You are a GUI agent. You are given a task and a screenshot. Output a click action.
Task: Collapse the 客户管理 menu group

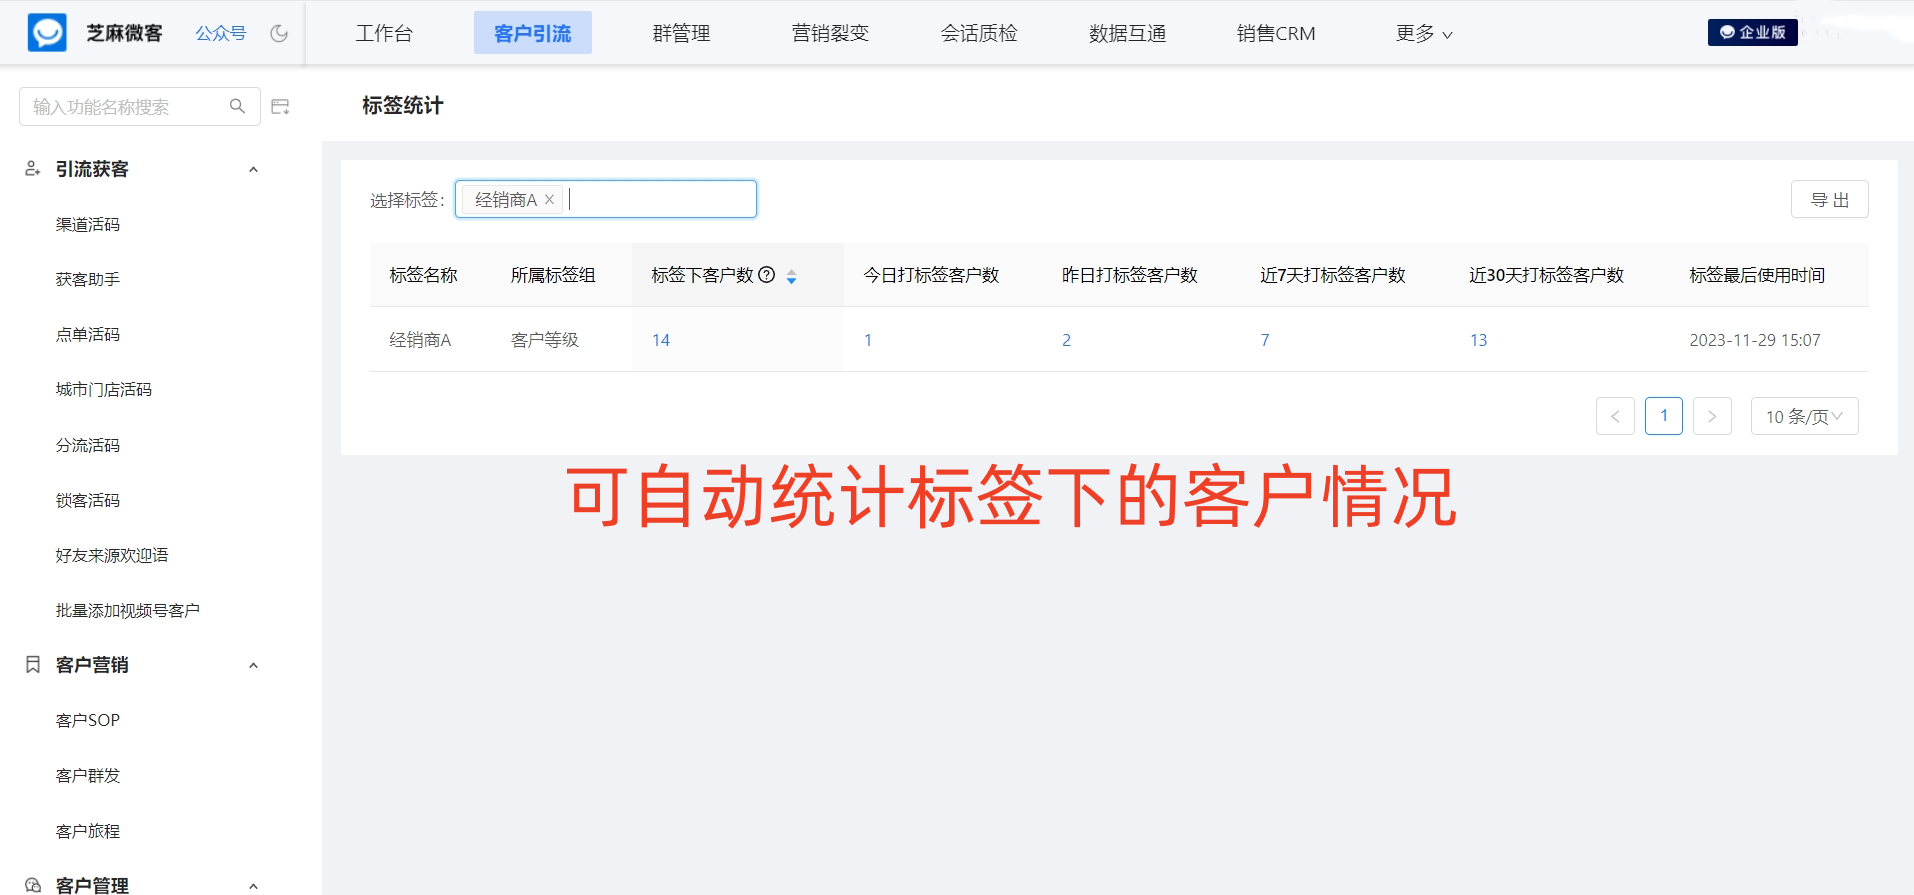pos(253,886)
